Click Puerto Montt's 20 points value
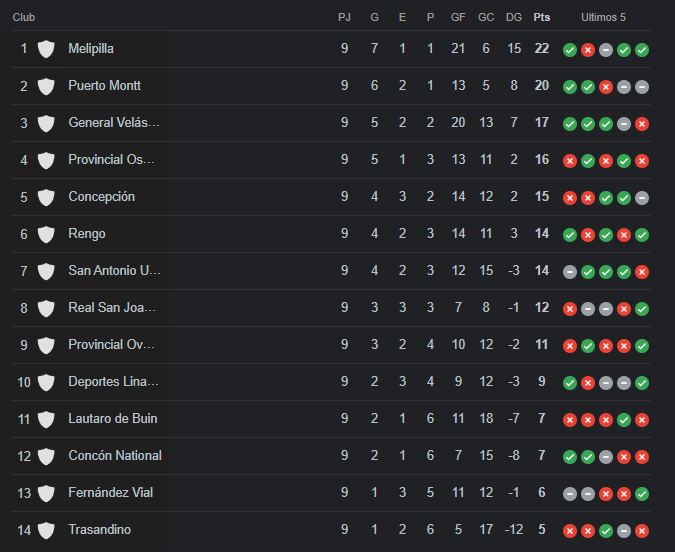675x552 pixels. pos(542,85)
